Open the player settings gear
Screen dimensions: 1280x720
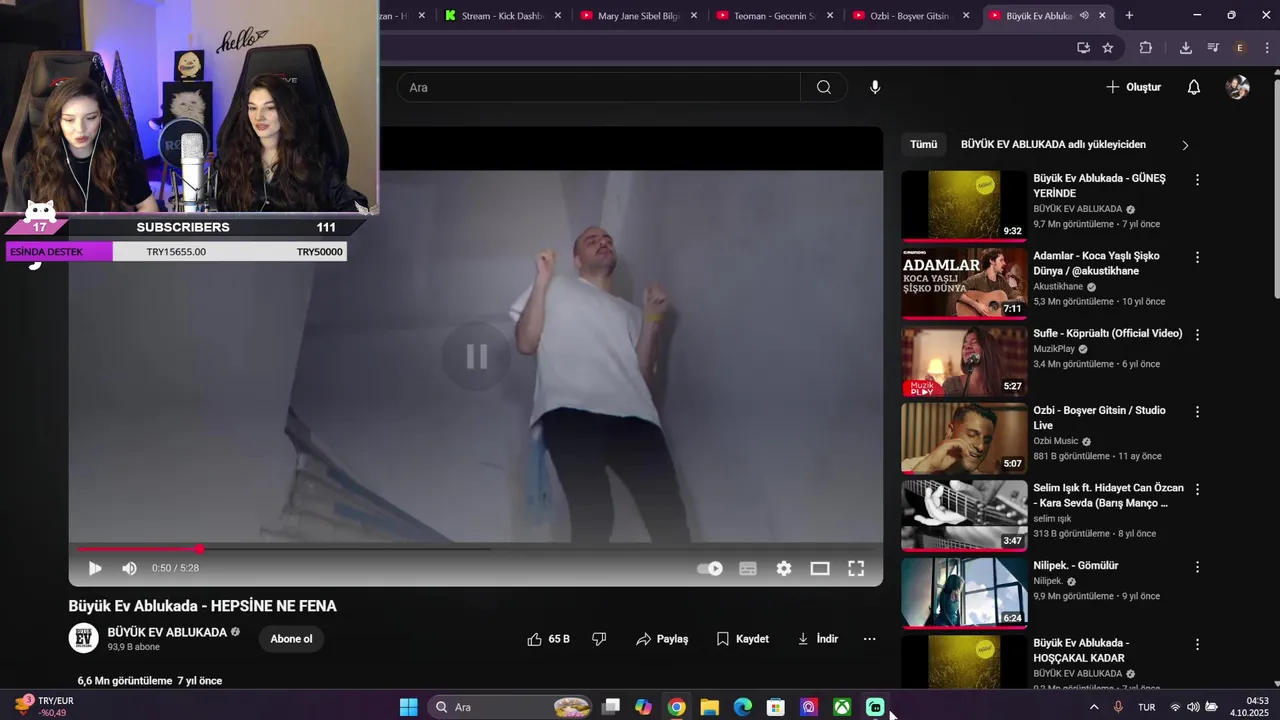pos(784,568)
